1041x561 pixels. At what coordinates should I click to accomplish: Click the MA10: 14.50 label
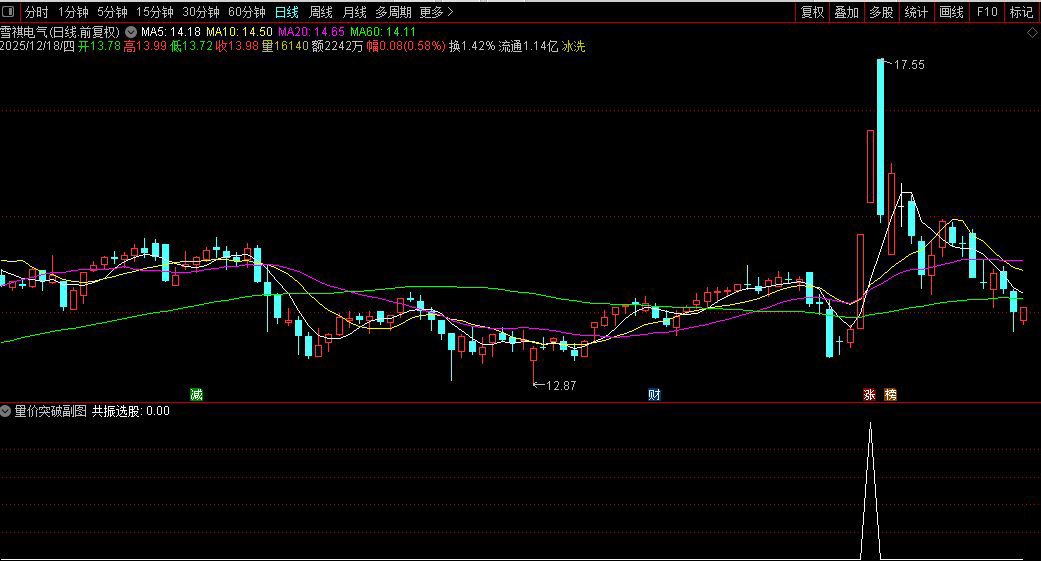tap(239, 32)
